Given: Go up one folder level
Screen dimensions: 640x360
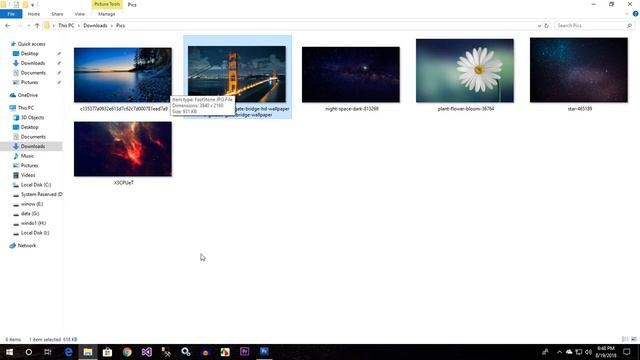Looking at the screenshot, I should [x=37, y=25].
